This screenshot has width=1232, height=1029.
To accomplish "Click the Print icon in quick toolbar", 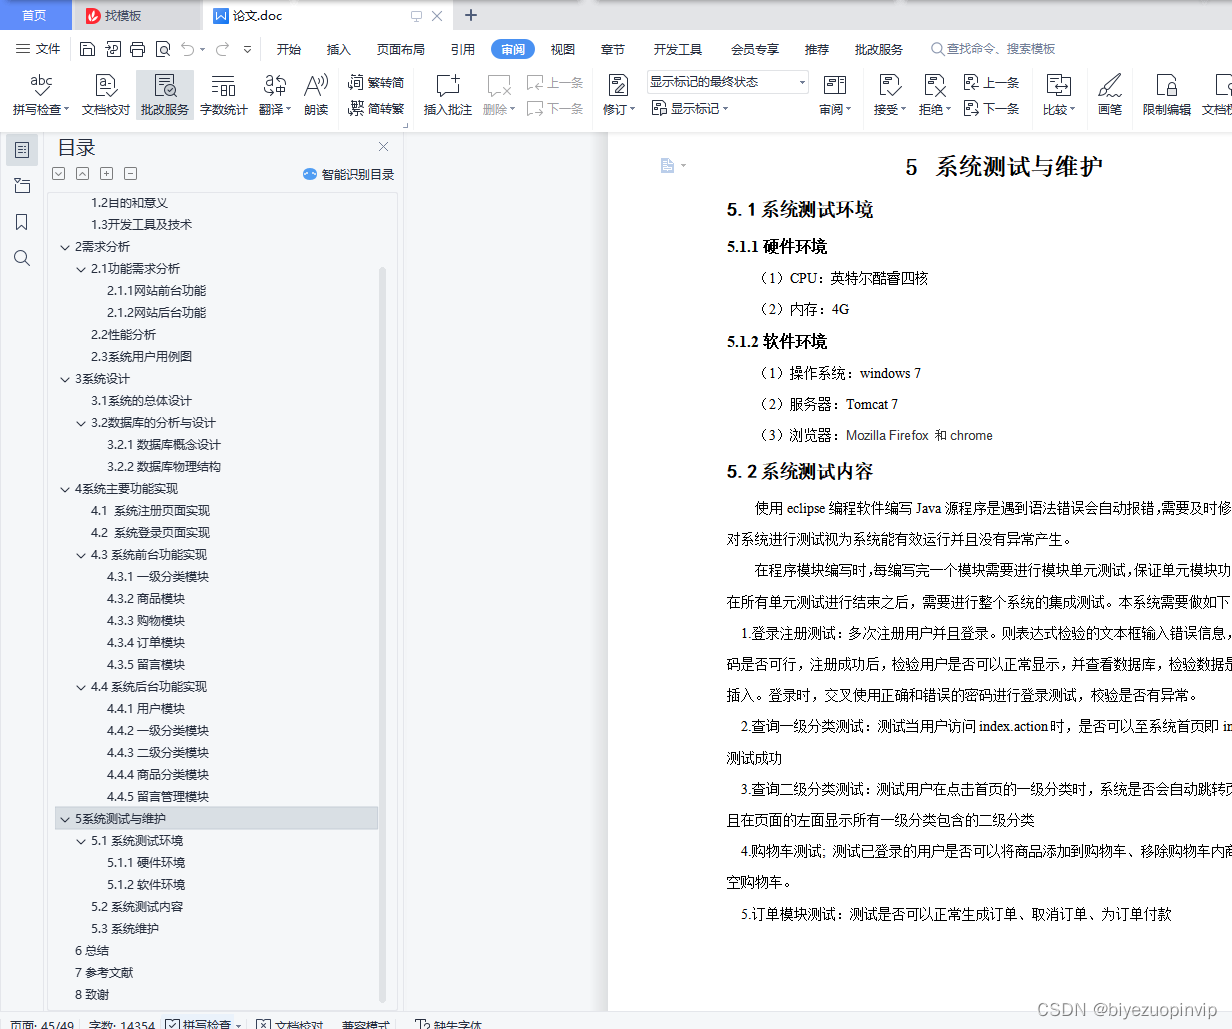I will (x=137, y=49).
